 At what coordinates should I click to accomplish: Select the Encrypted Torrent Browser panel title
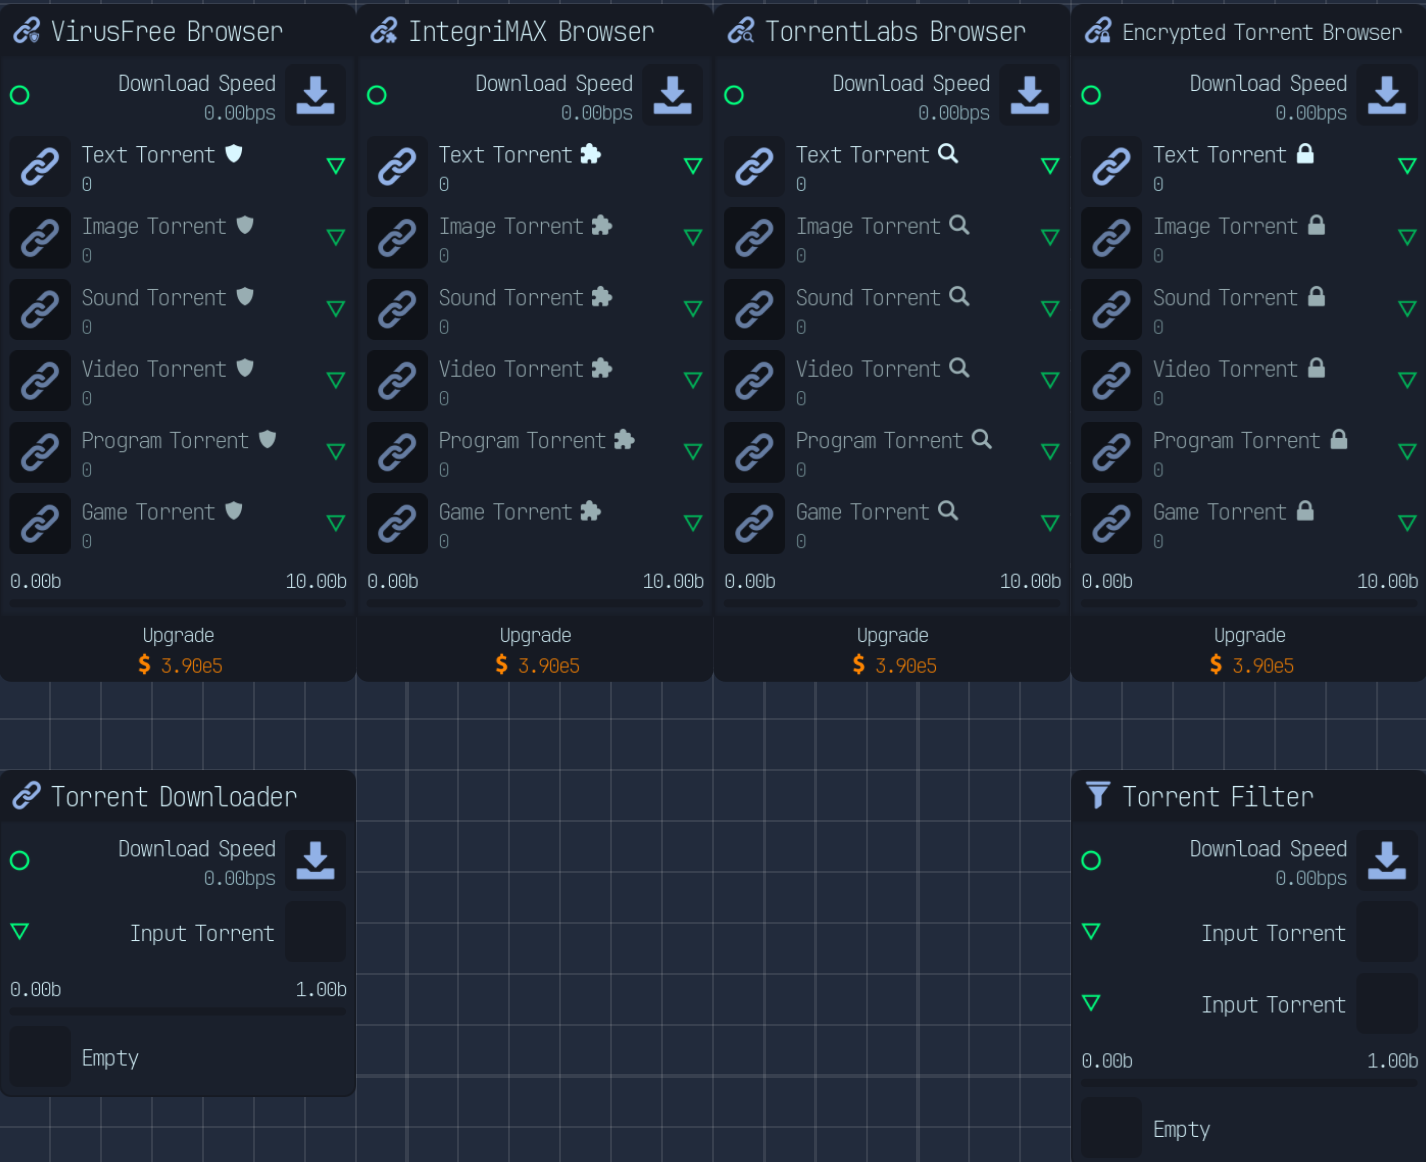point(1262,32)
